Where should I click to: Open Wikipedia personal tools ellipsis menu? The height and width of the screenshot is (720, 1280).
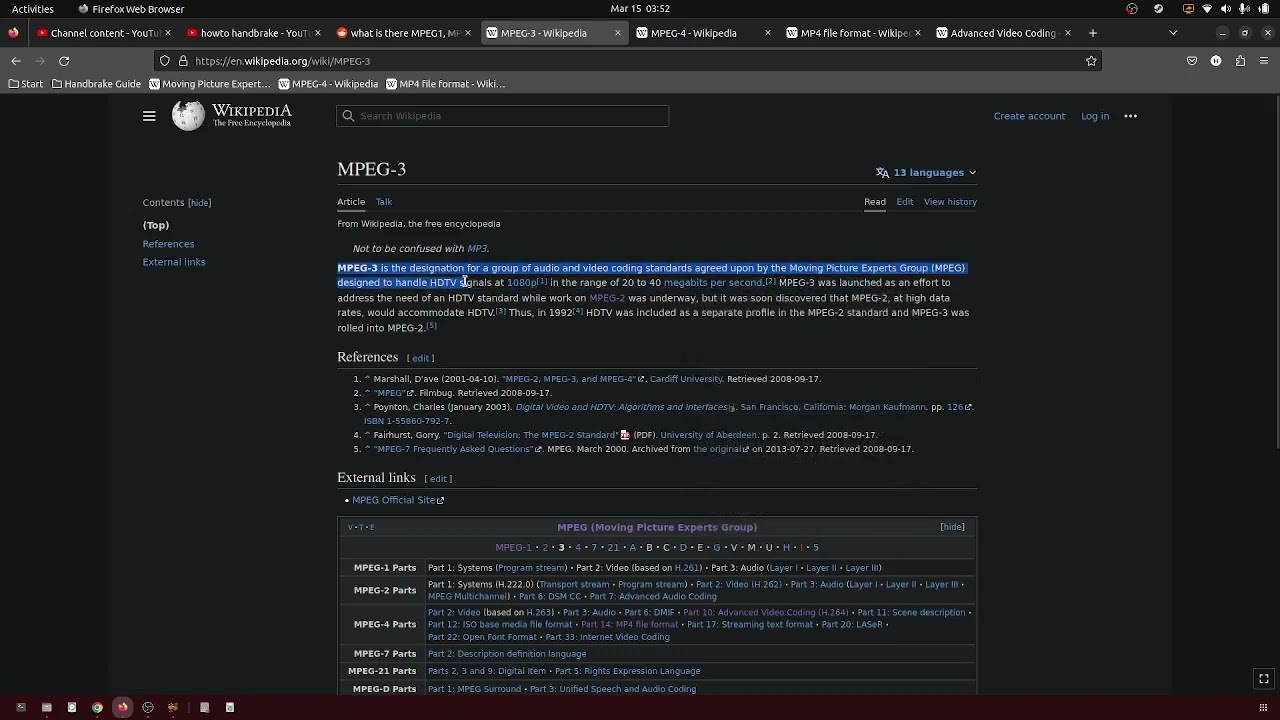click(1131, 116)
